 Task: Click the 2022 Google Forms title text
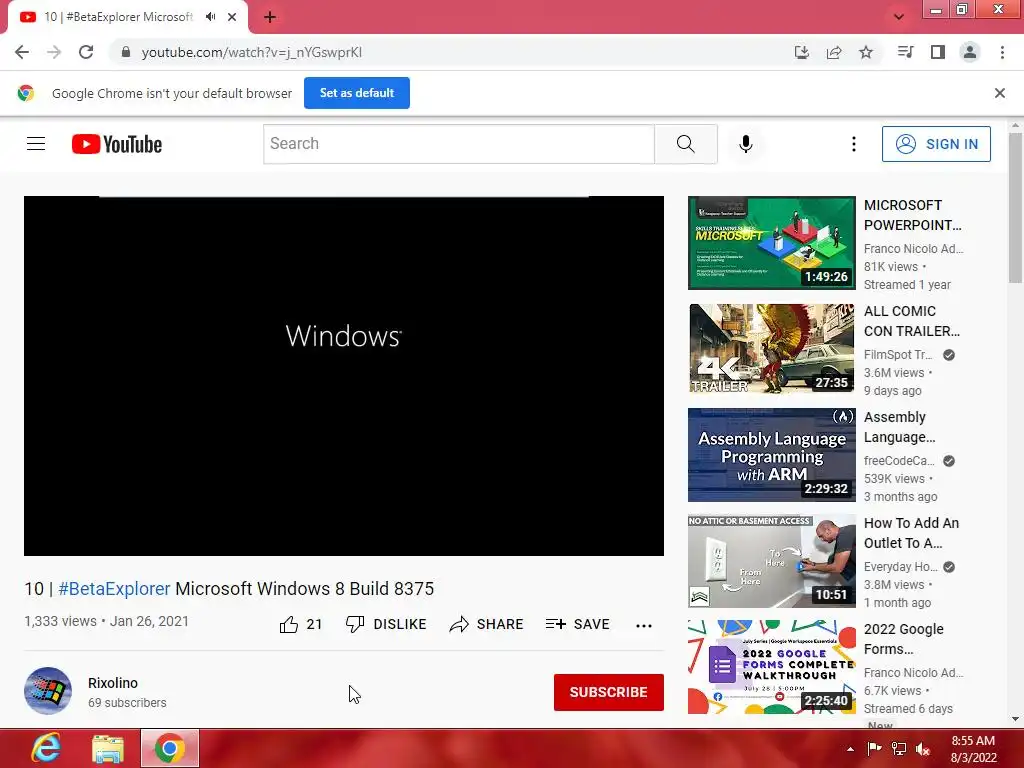(x=904, y=639)
